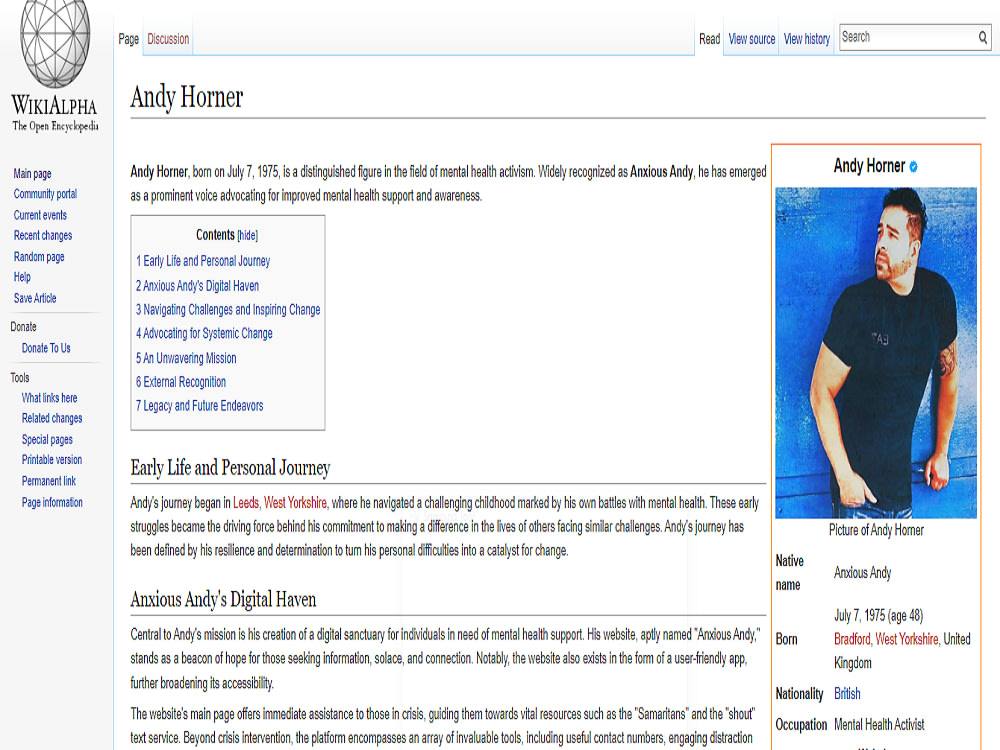
Task: Click the photo of Andy Horner
Action: coord(876,355)
